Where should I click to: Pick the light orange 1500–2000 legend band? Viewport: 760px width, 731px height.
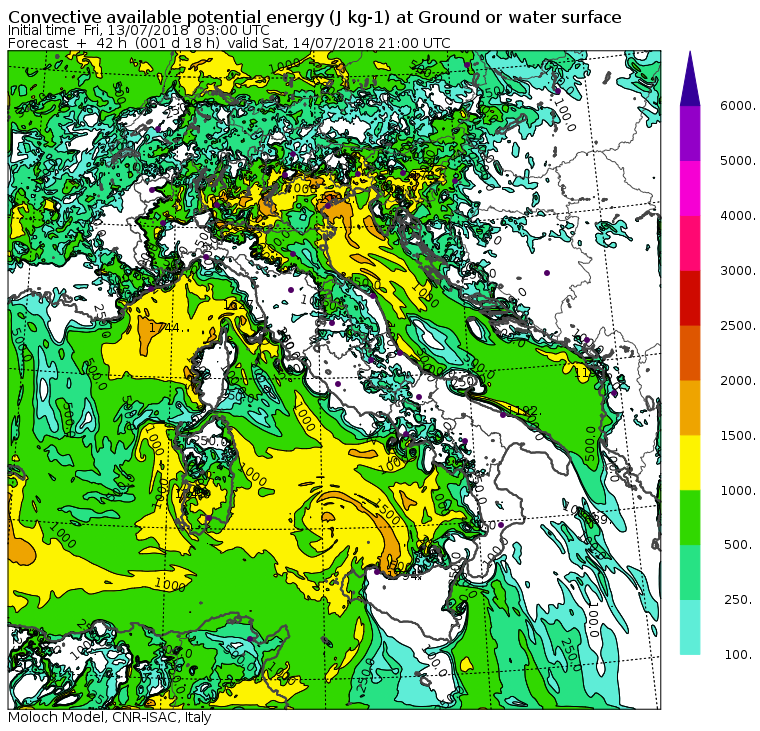pos(690,408)
